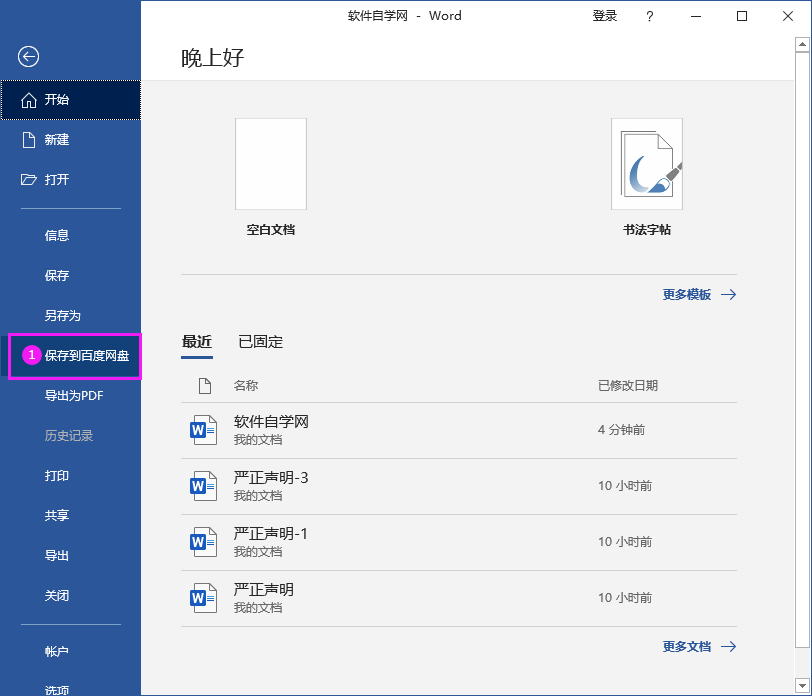Click the Help question mark icon
The width and height of the screenshot is (812, 696).
click(x=649, y=16)
